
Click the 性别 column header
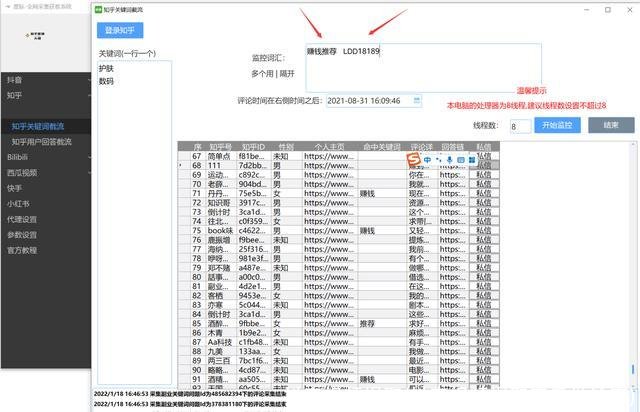point(287,147)
